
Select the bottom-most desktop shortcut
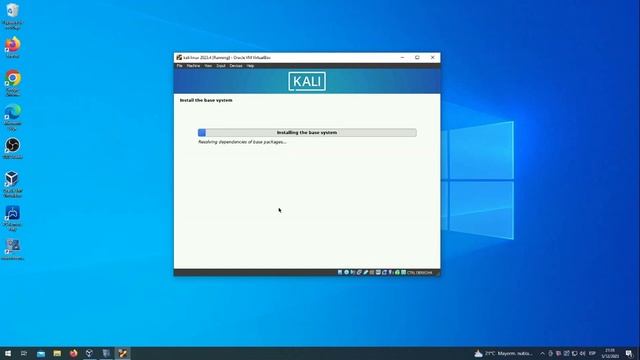tap(13, 249)
